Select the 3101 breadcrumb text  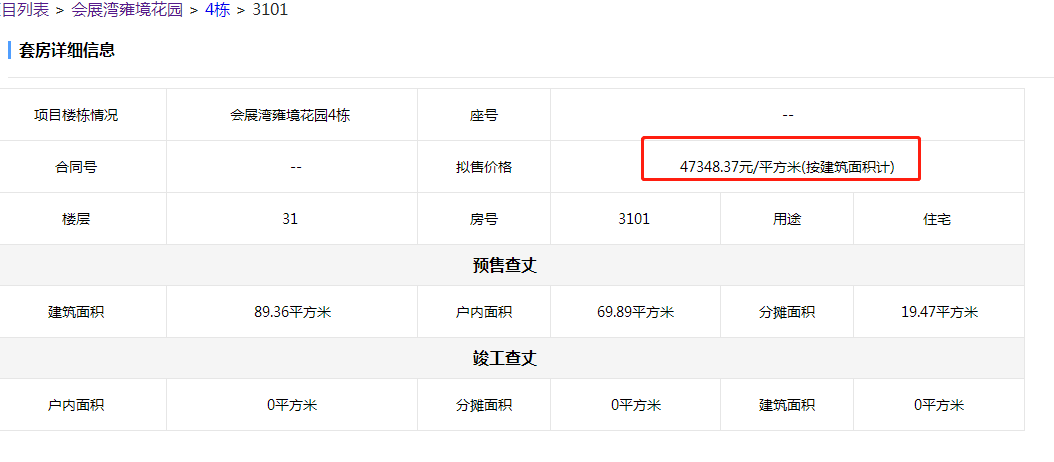tap(270, 10)
